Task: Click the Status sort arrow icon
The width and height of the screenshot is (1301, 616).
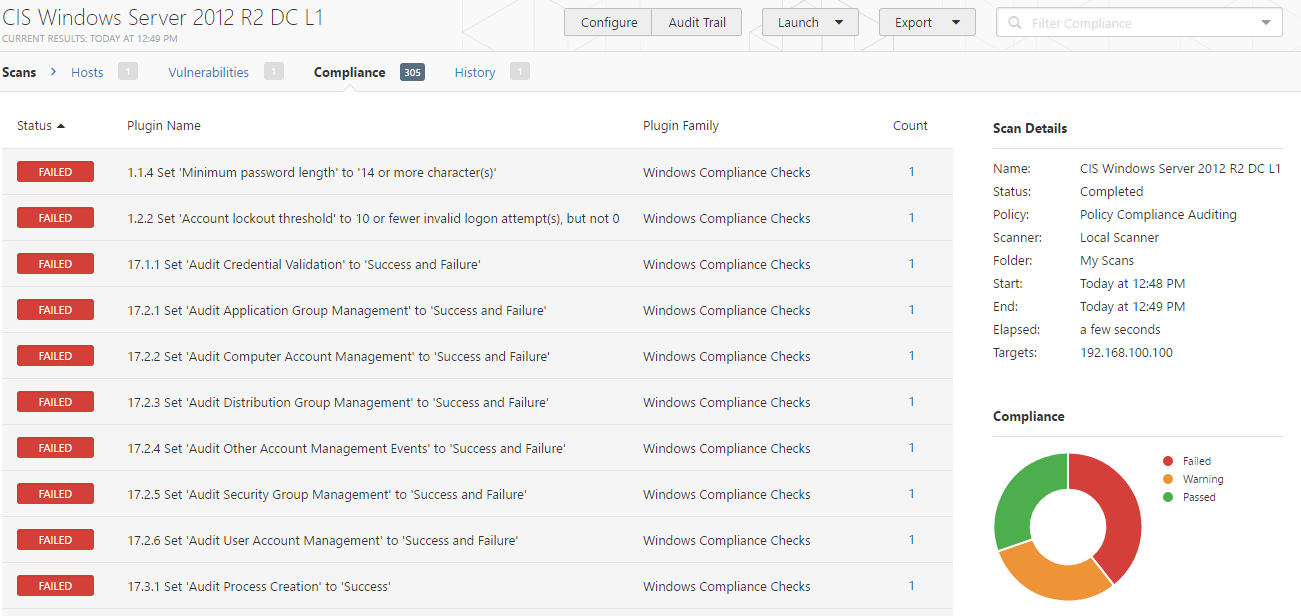Action: click(61, 126)
